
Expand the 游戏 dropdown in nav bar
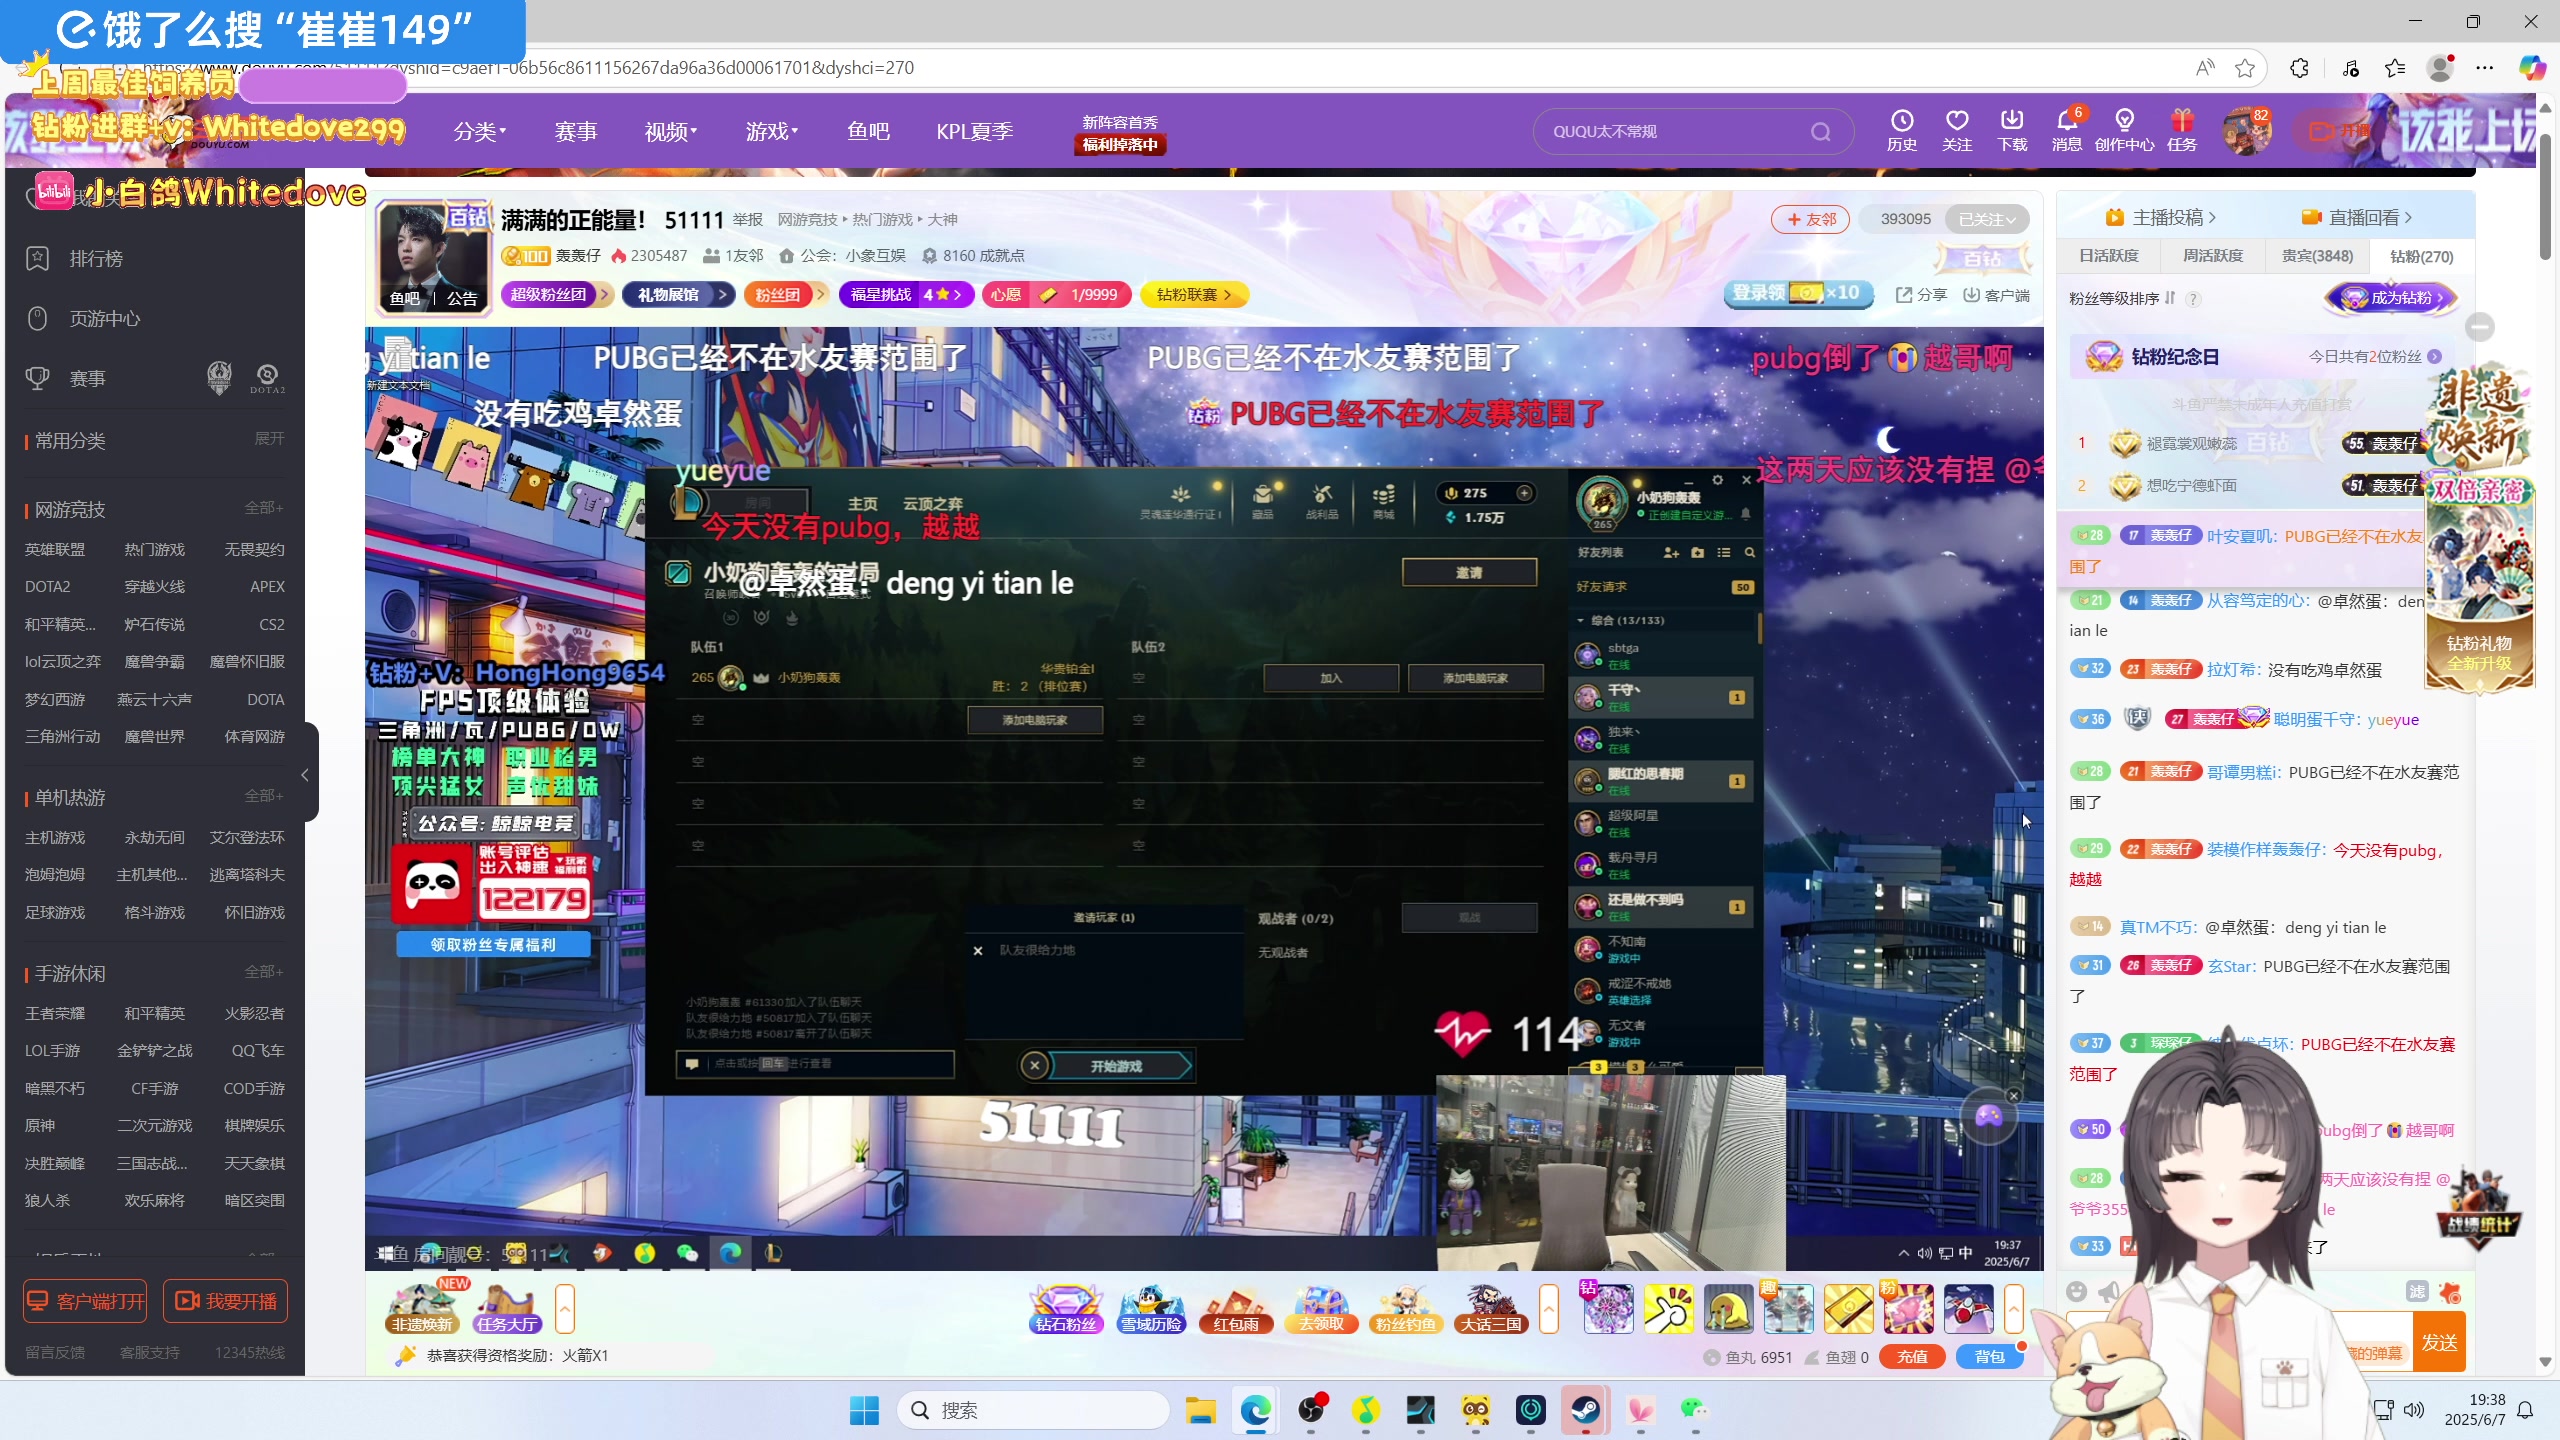(x=771, y=131)
